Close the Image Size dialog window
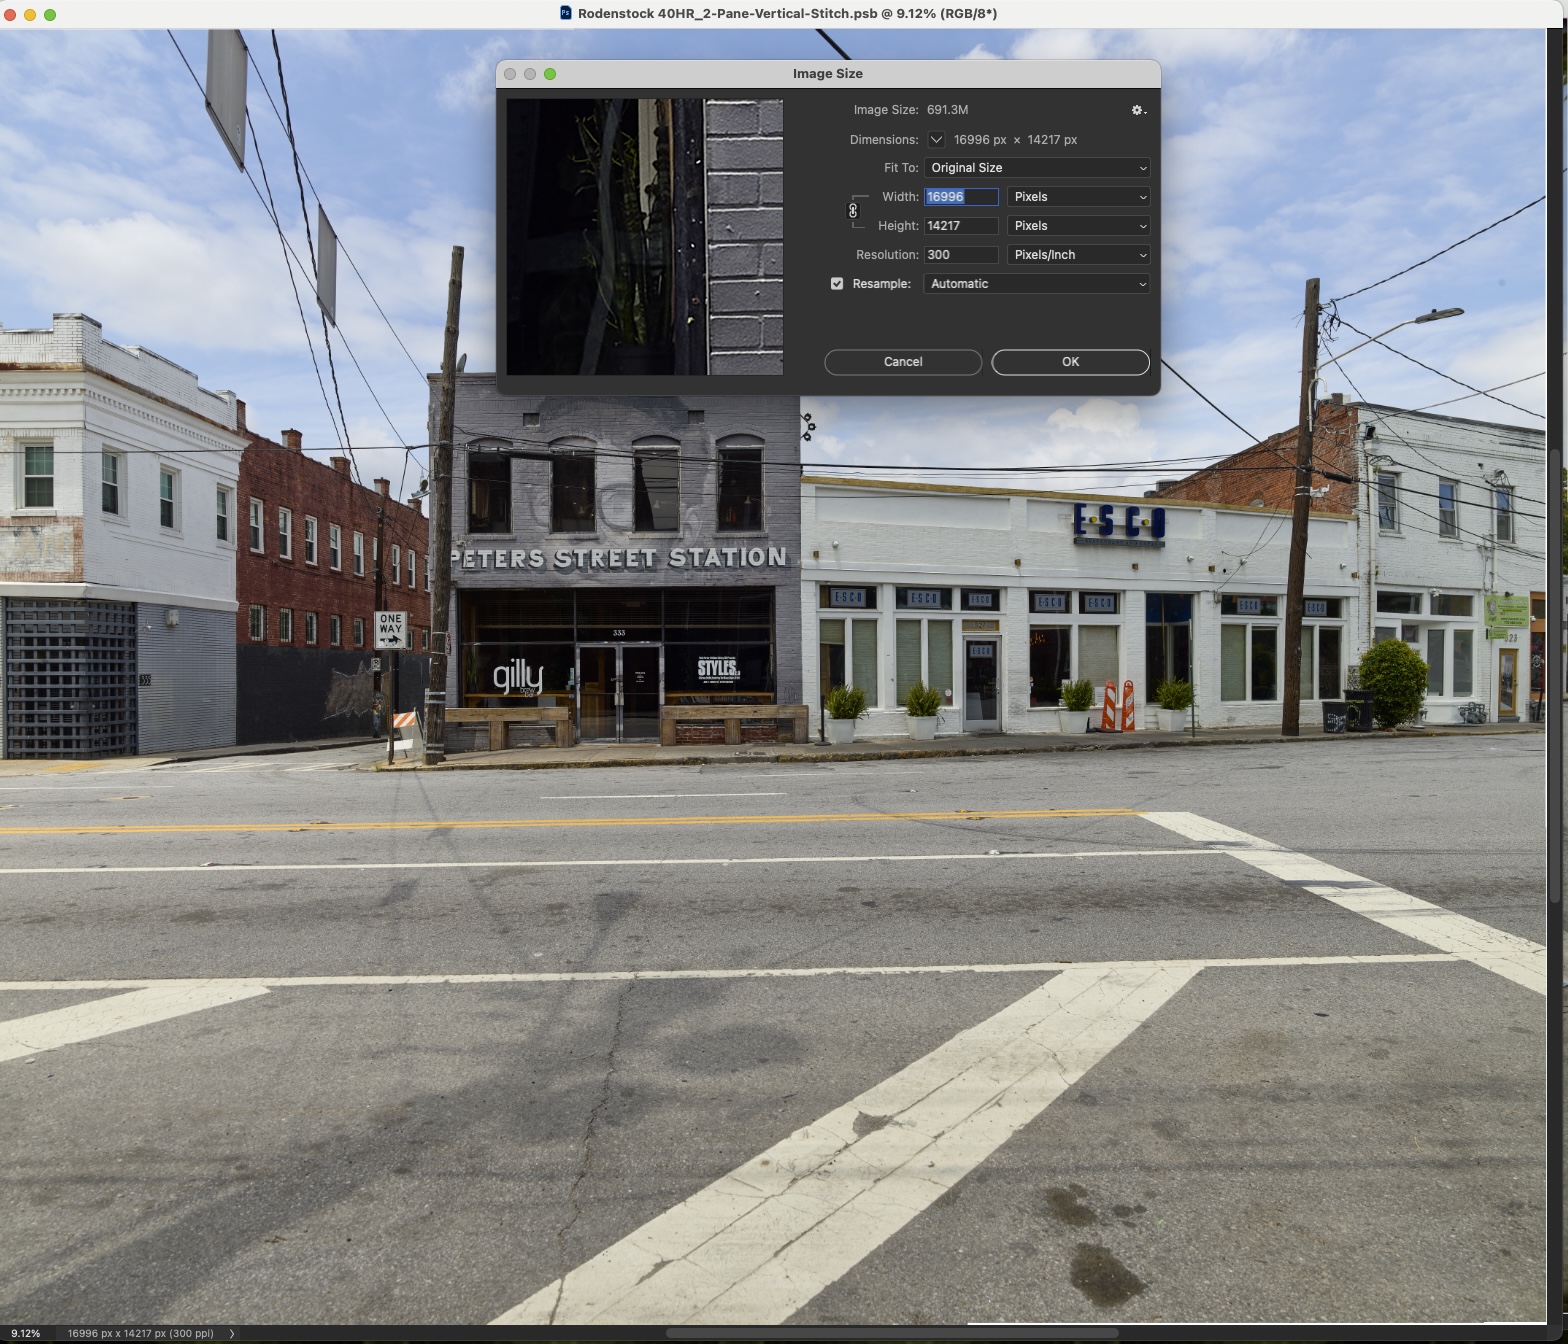The image size is (1568, 1344). 510,74
